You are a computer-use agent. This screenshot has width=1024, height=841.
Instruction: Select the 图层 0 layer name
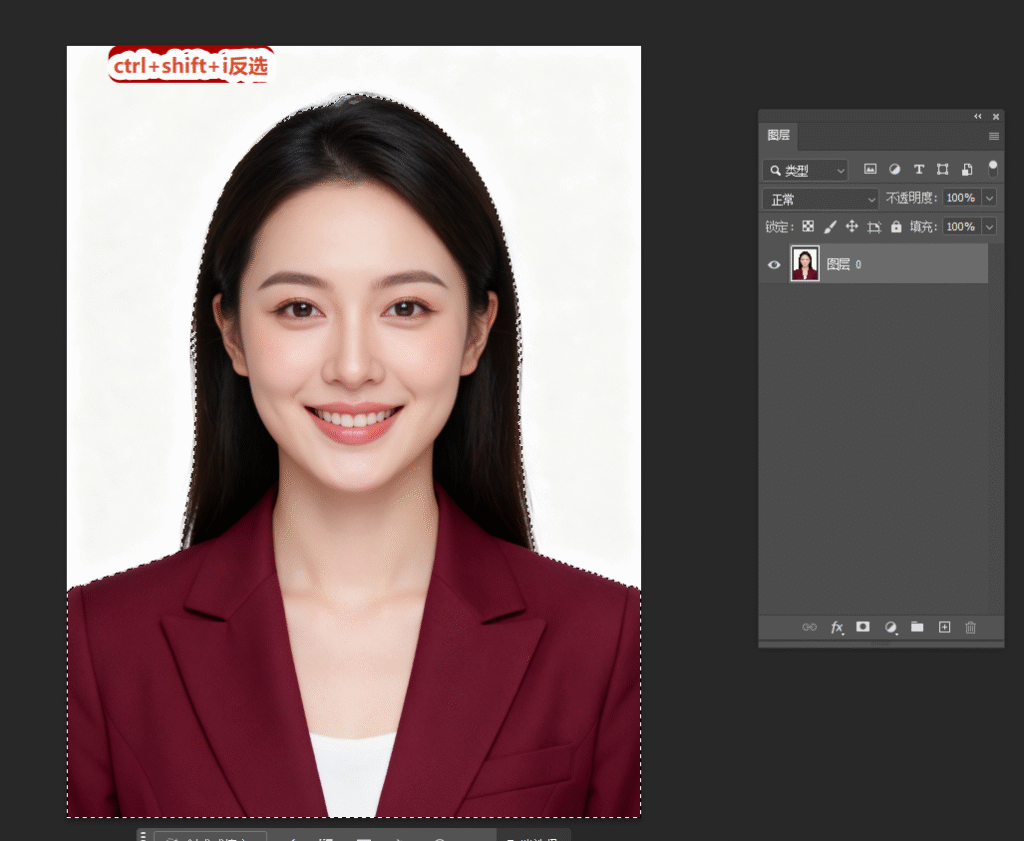[844, 264]
